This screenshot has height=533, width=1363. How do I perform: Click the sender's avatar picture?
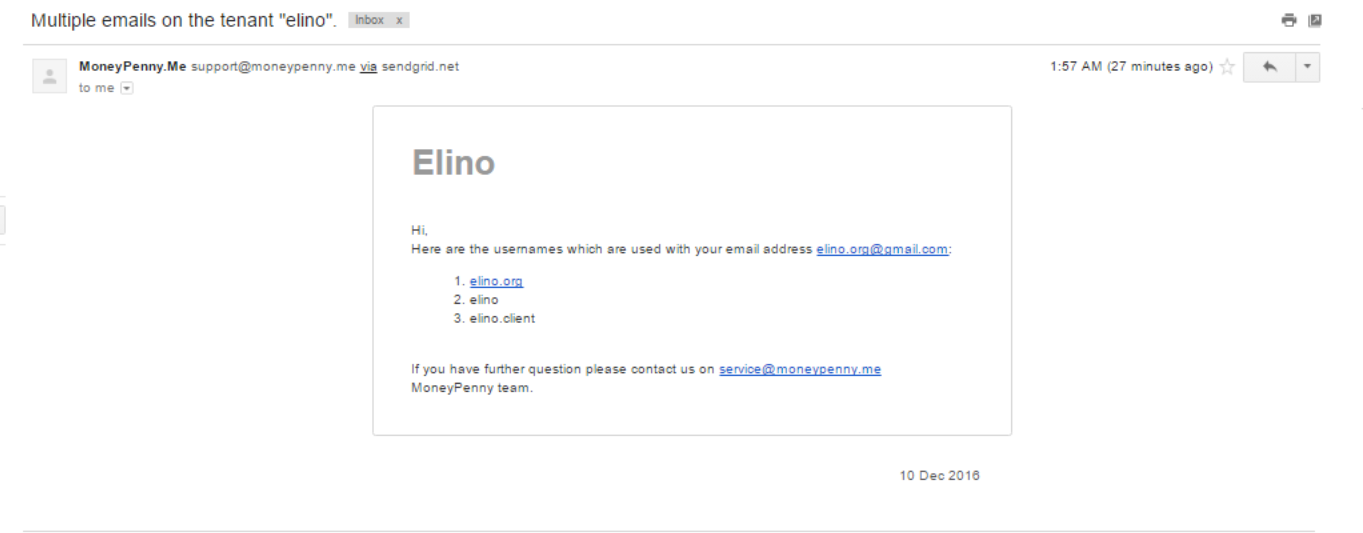[x=49, y=76]
